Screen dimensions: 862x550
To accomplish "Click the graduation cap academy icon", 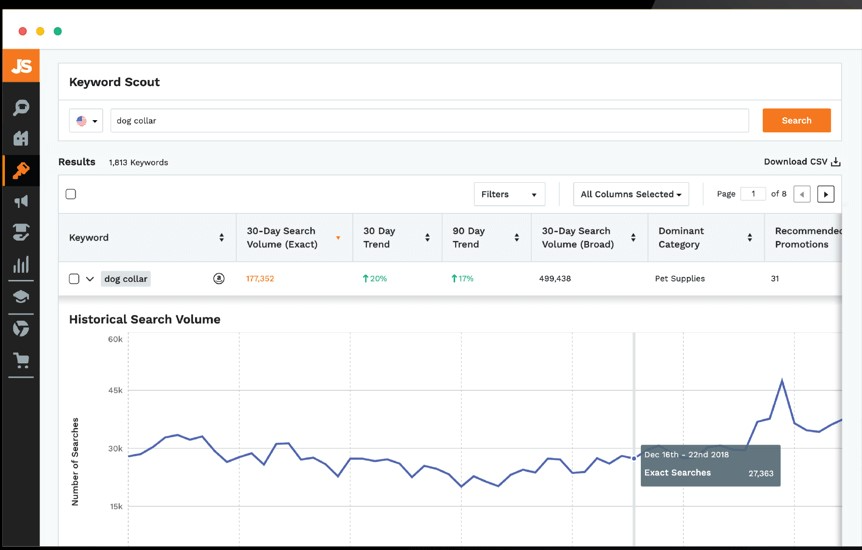I will click(x=20, y=297).
